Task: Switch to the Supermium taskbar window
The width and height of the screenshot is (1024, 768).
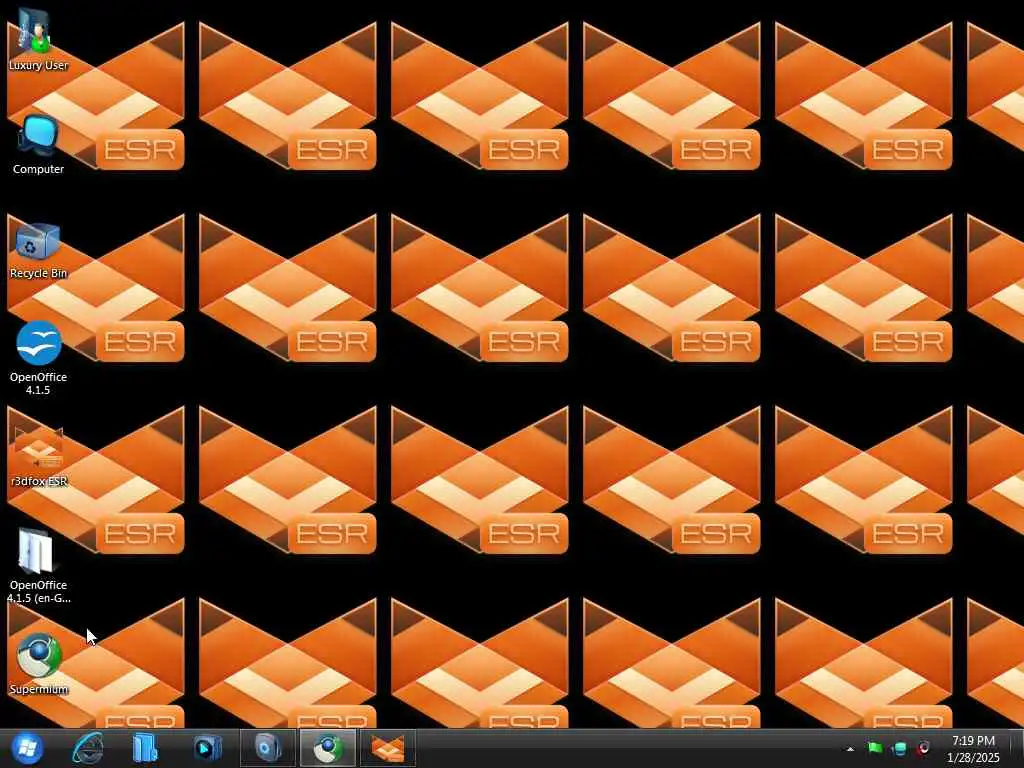Action: 328,748
